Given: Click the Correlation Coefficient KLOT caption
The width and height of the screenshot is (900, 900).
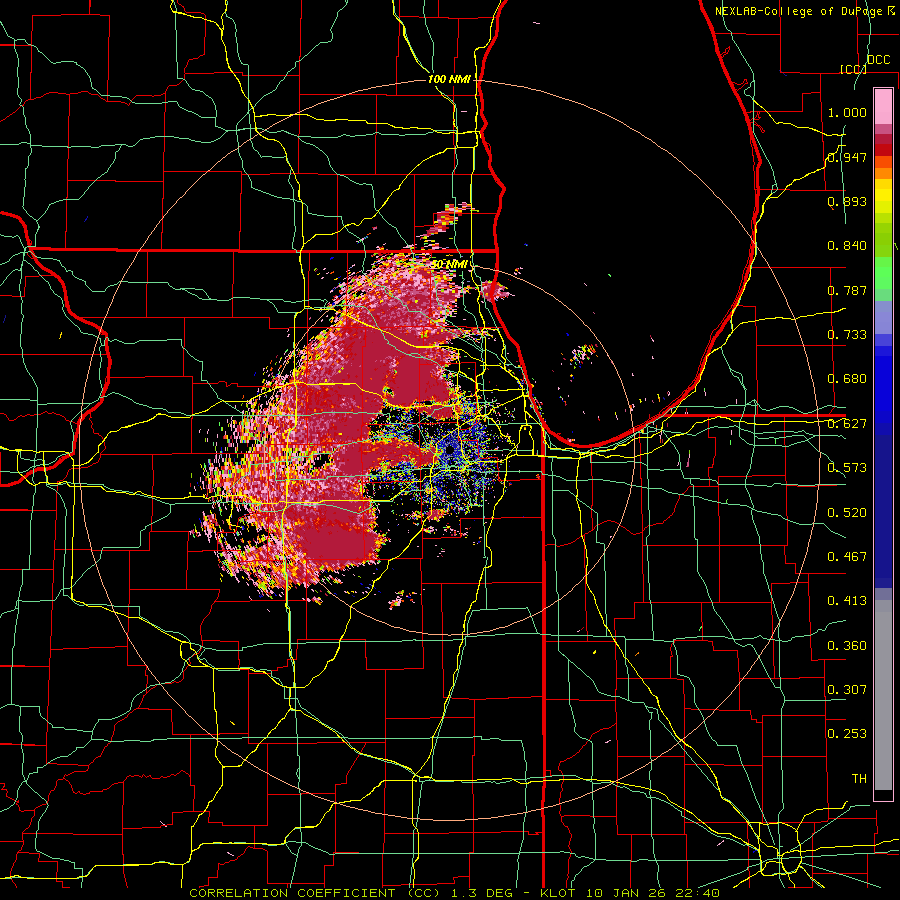Looking at the screenshot, I should coord(454,893).
